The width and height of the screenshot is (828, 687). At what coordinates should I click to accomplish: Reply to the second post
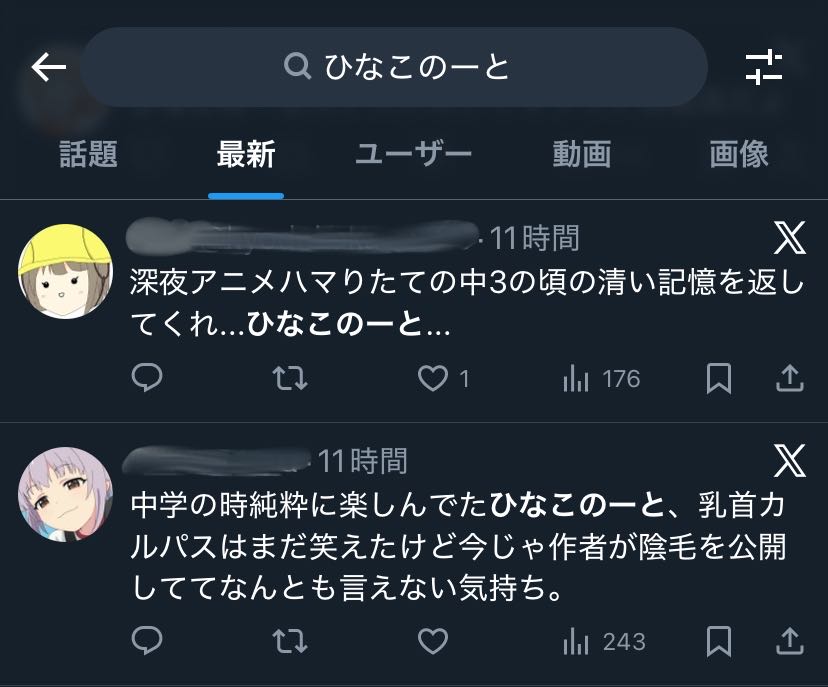(147, 641)
